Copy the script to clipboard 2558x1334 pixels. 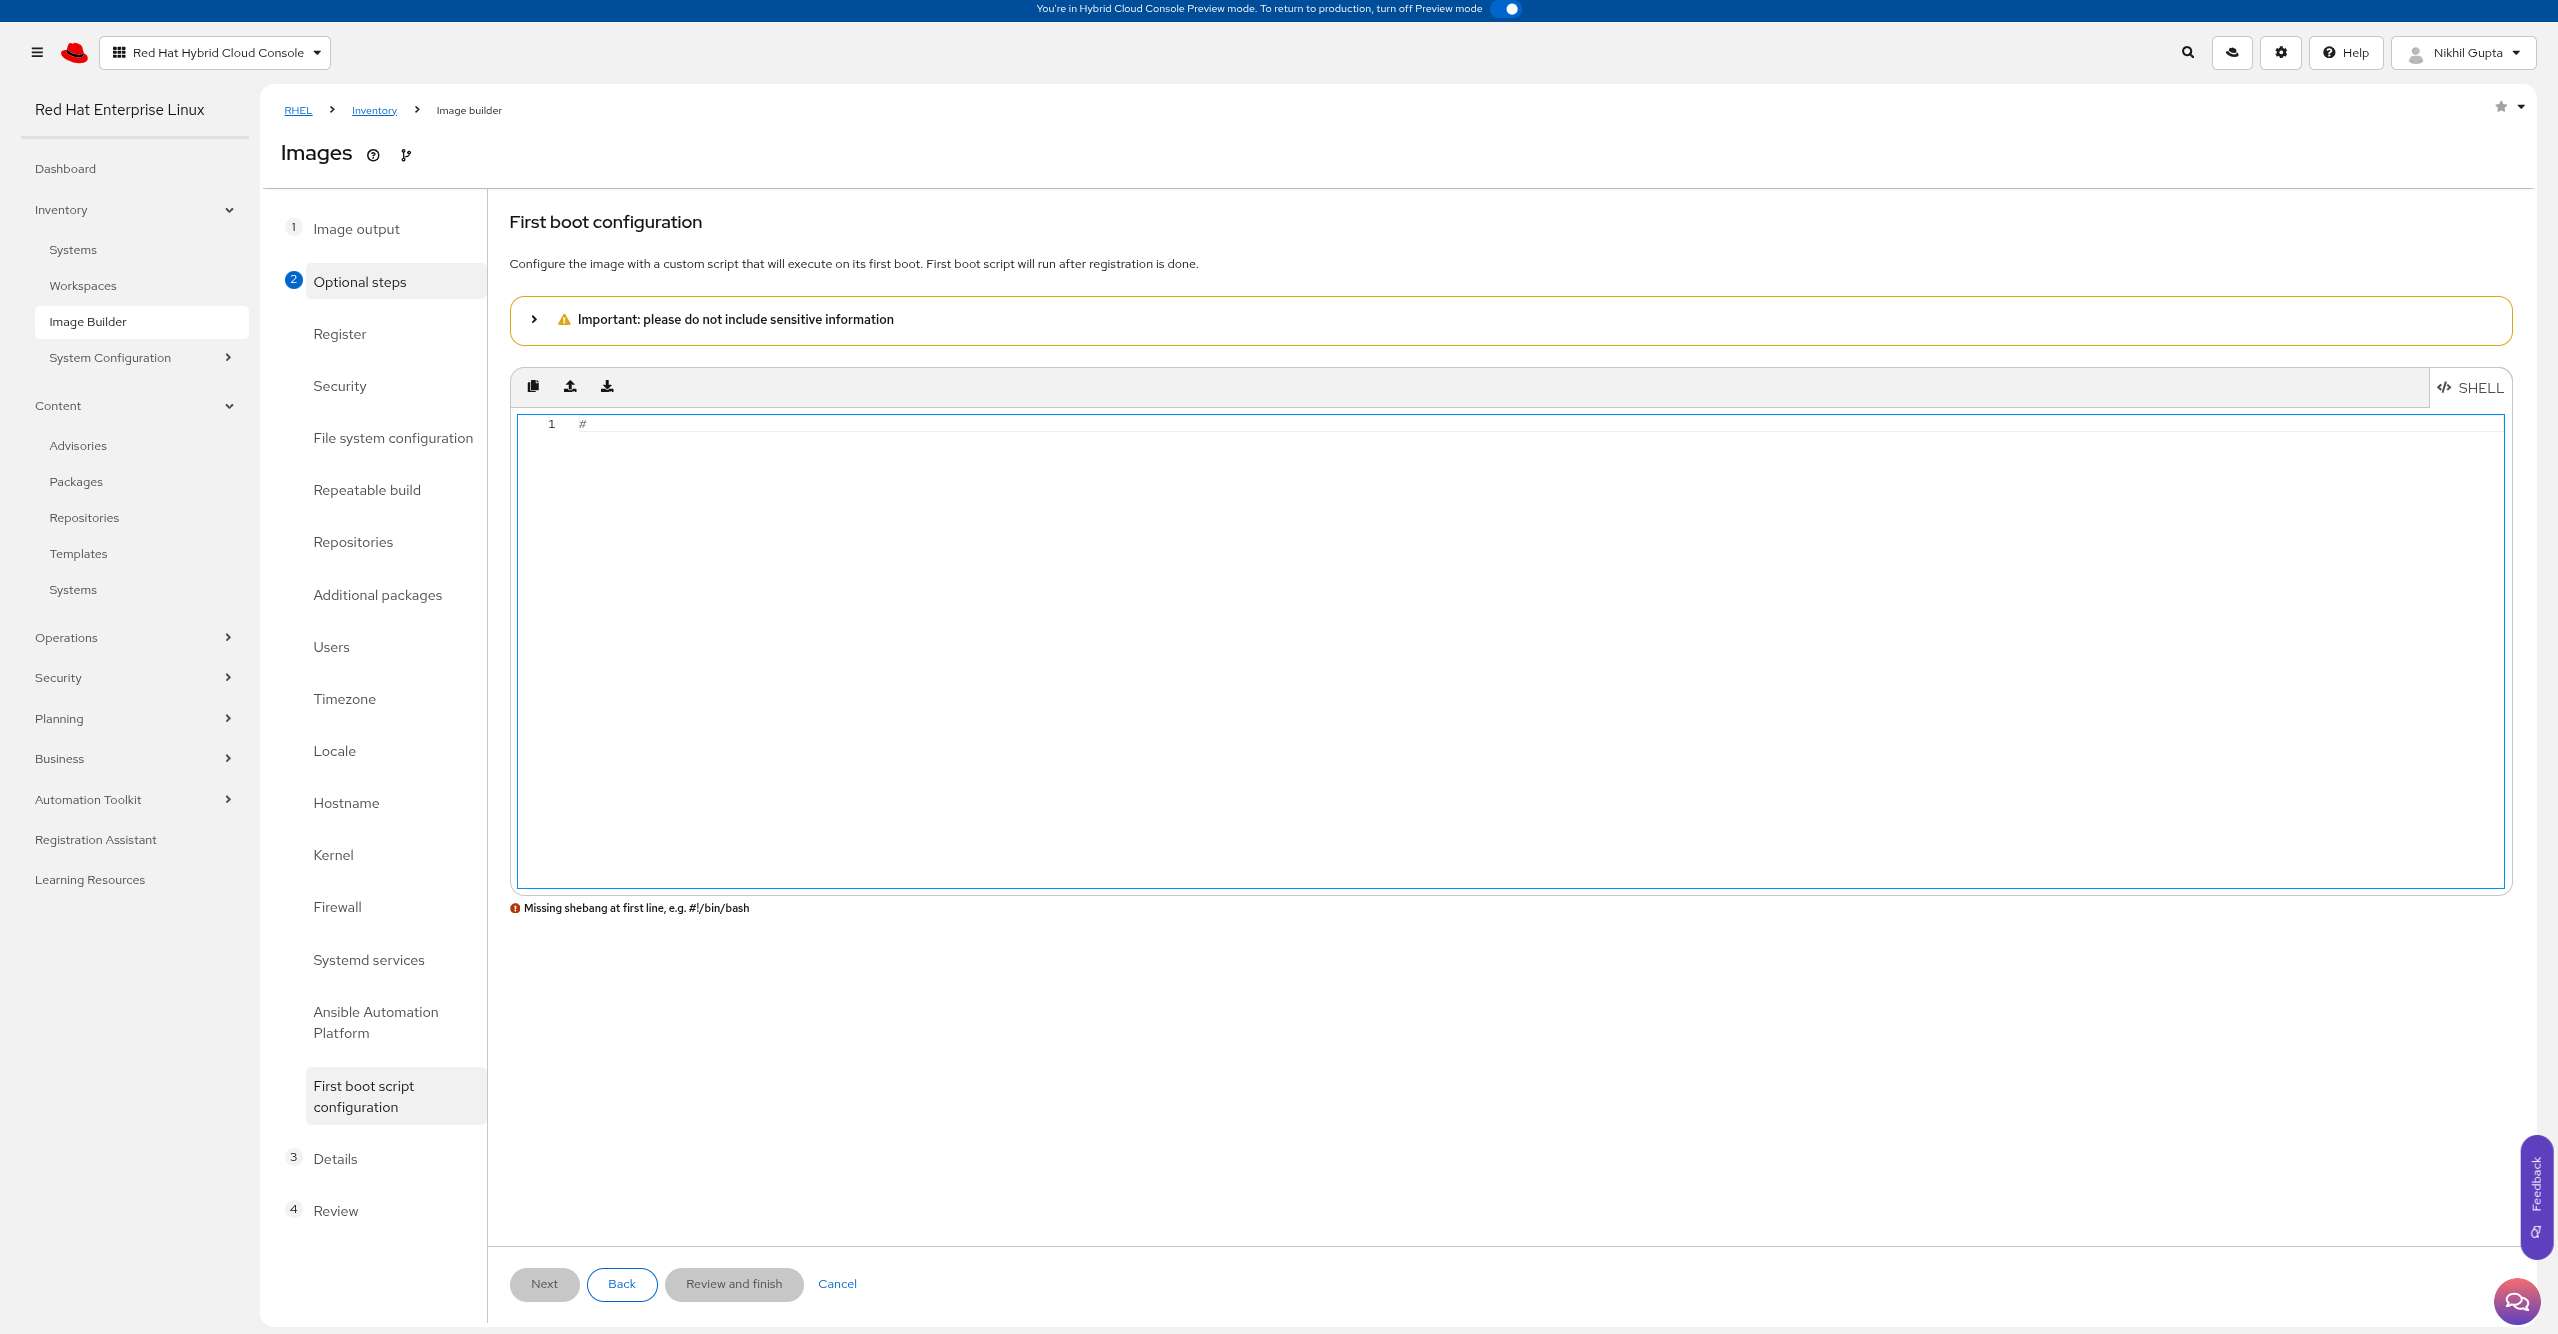point(533,386)
